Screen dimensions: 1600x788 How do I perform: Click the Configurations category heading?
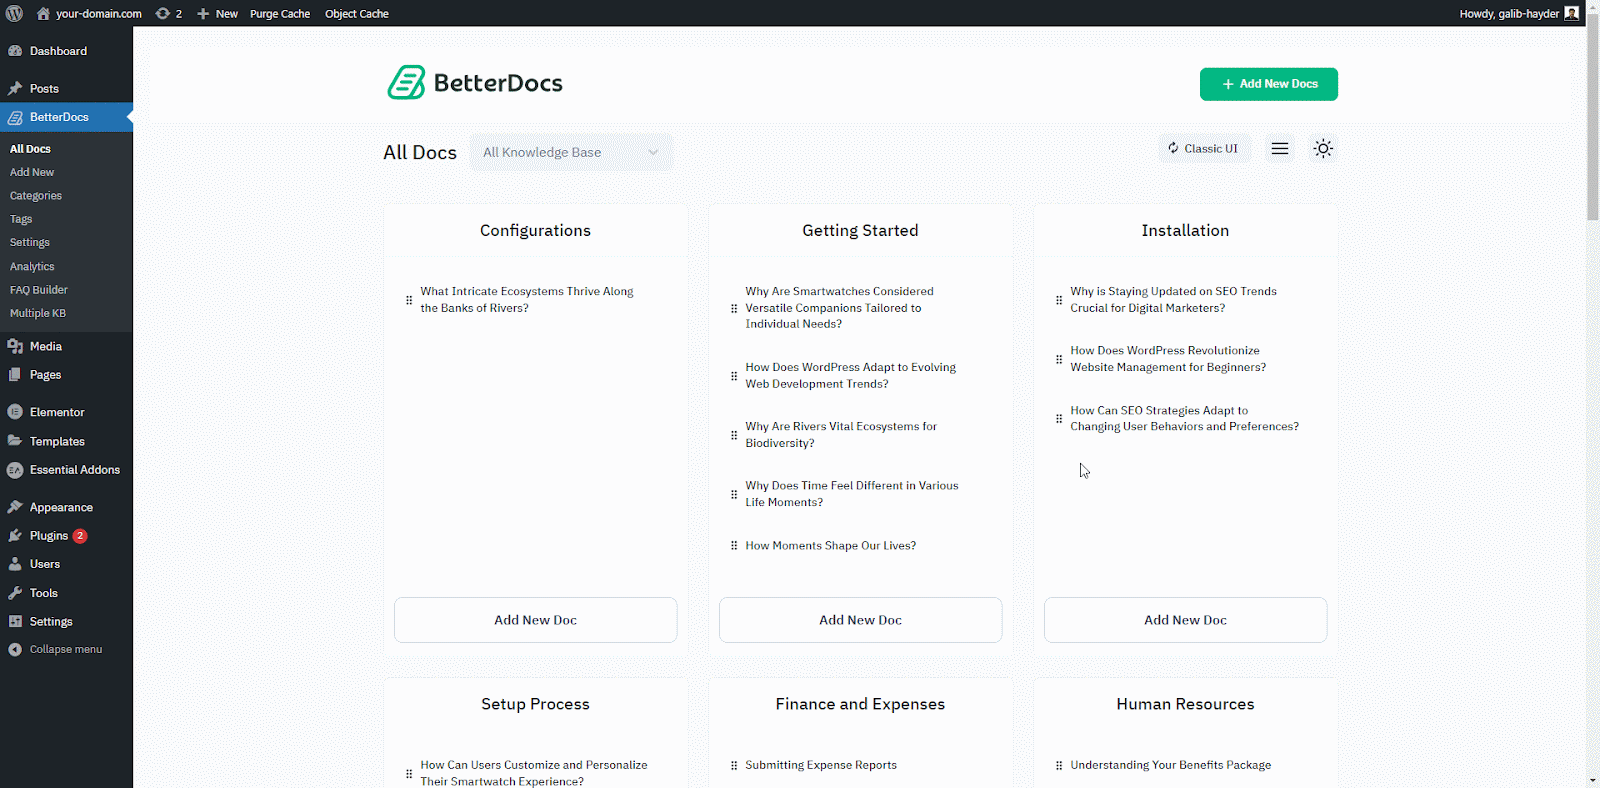[535, 230]
